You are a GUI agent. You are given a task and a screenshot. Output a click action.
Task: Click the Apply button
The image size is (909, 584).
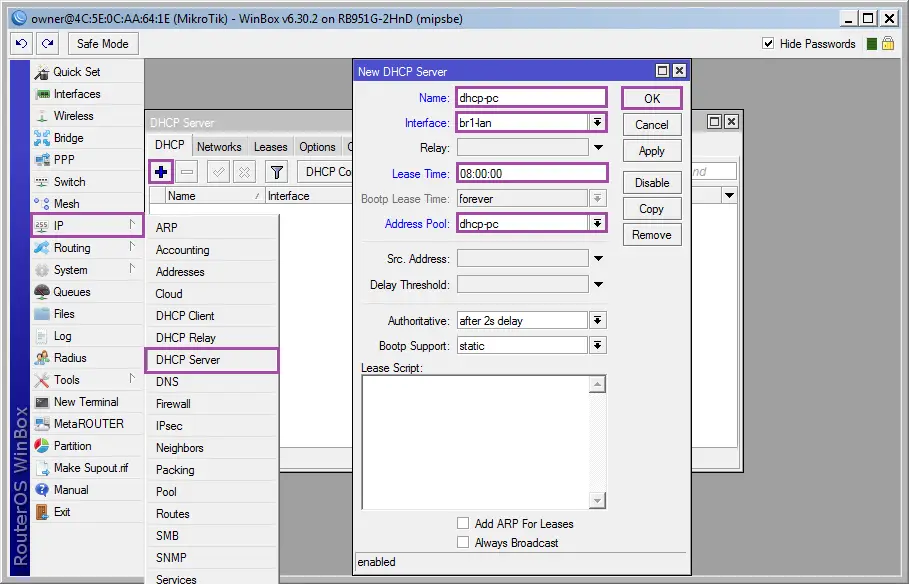point(652,151)
